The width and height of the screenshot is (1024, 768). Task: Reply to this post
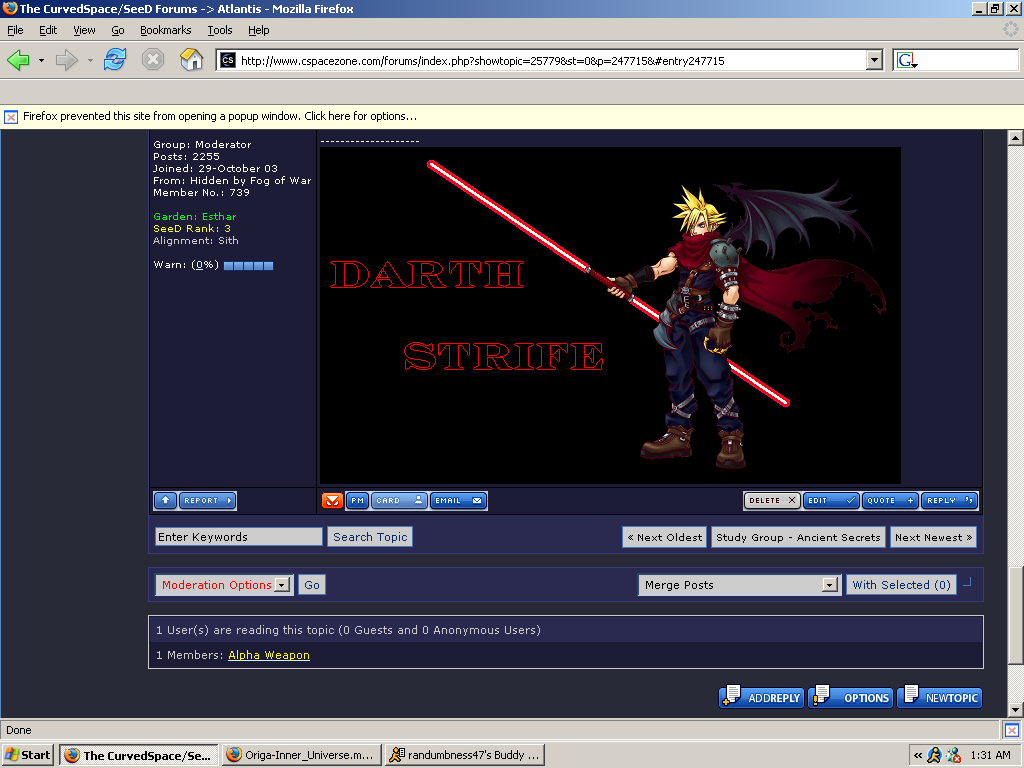pyautogui.click(x=949, y=500)
